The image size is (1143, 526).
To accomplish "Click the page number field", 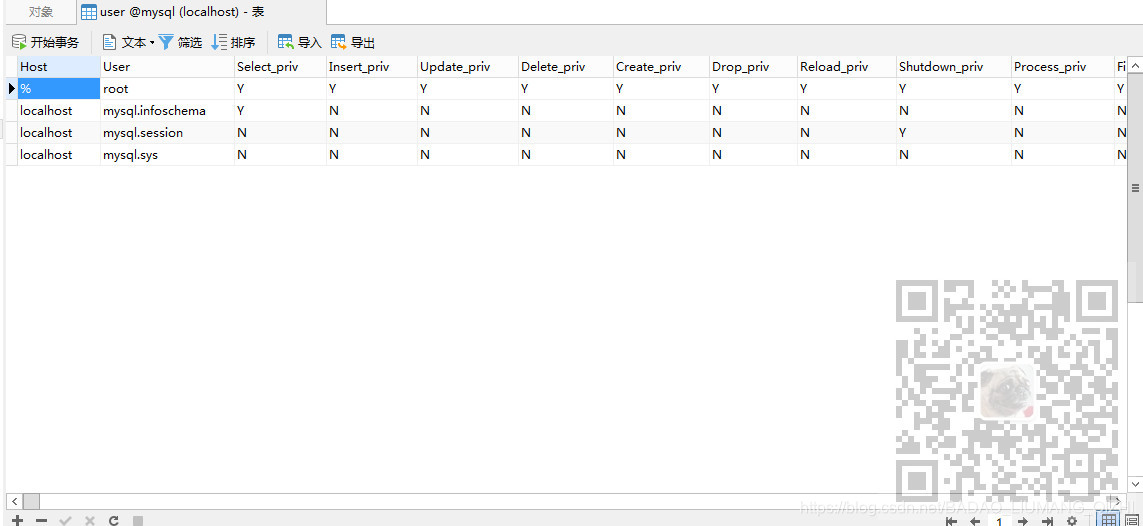I will pyautogui.click(x=999, y=521).
